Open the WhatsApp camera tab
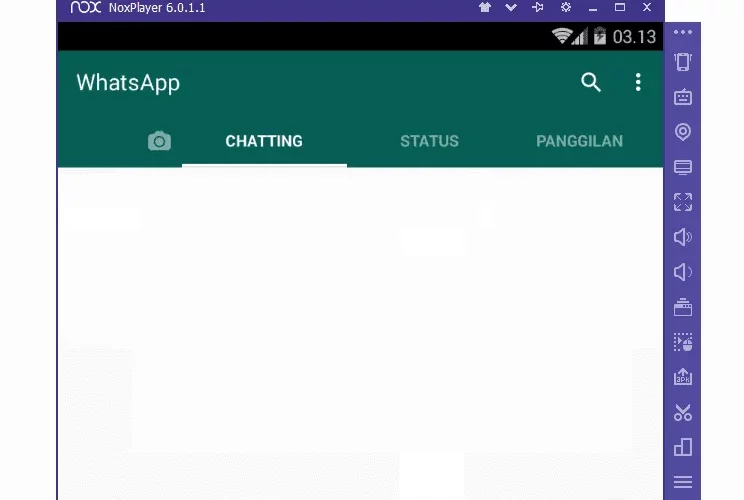Image resolution: width=744 pixels, height=500 pixels. (159, 141)
